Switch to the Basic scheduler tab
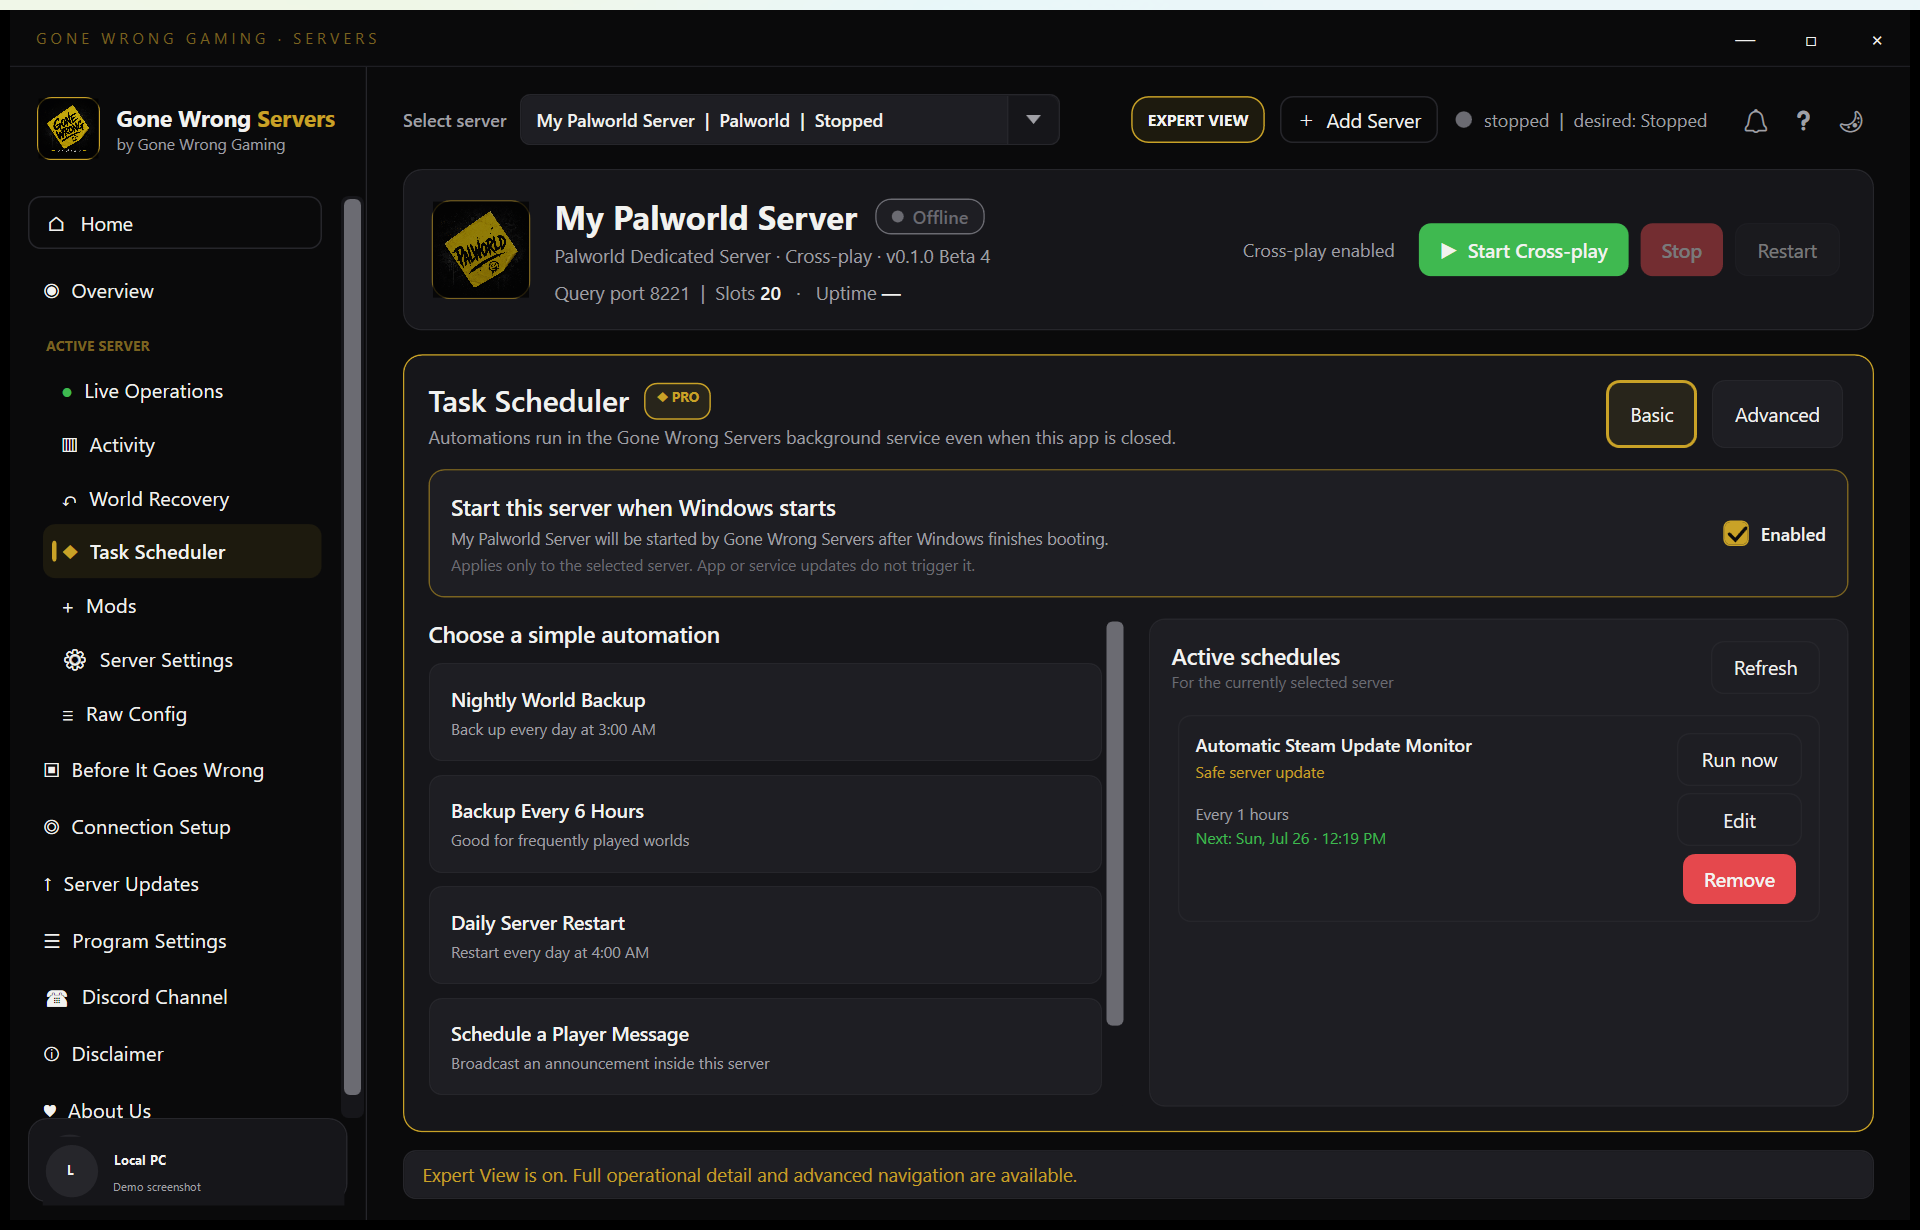1920x1230 pixels. point(1651,414)
